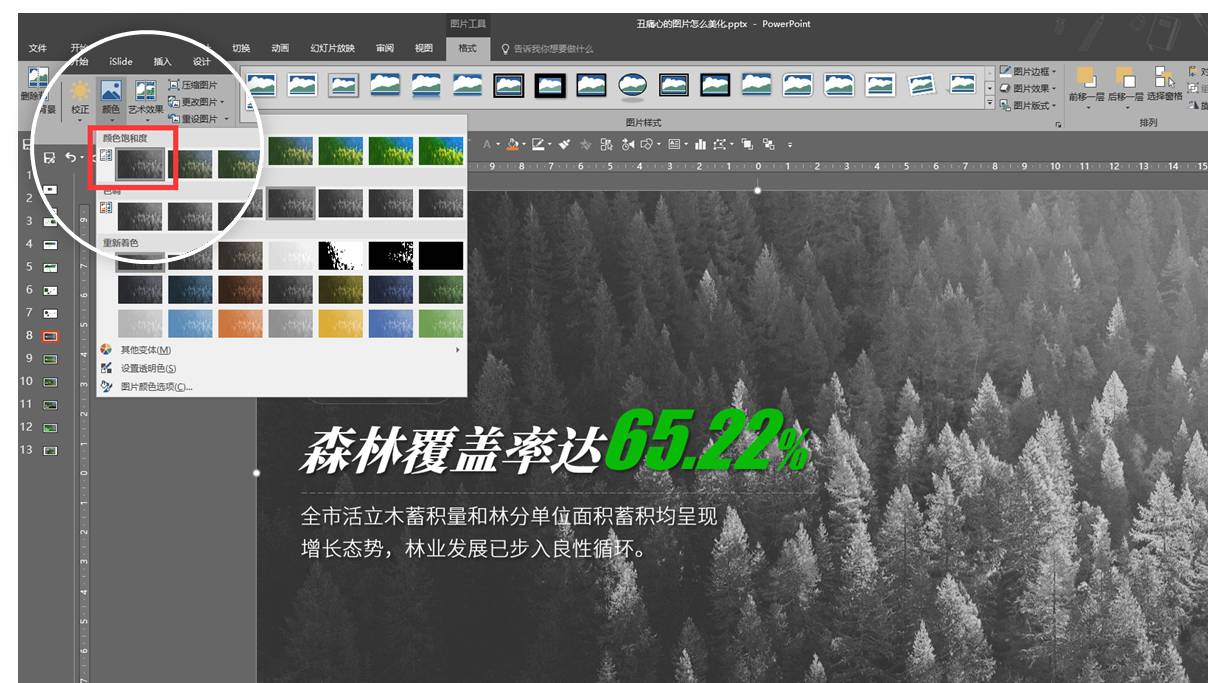1208x683 pixels.
Task: Apply the washout recolor preset
Action: click(x=291, y=255)
